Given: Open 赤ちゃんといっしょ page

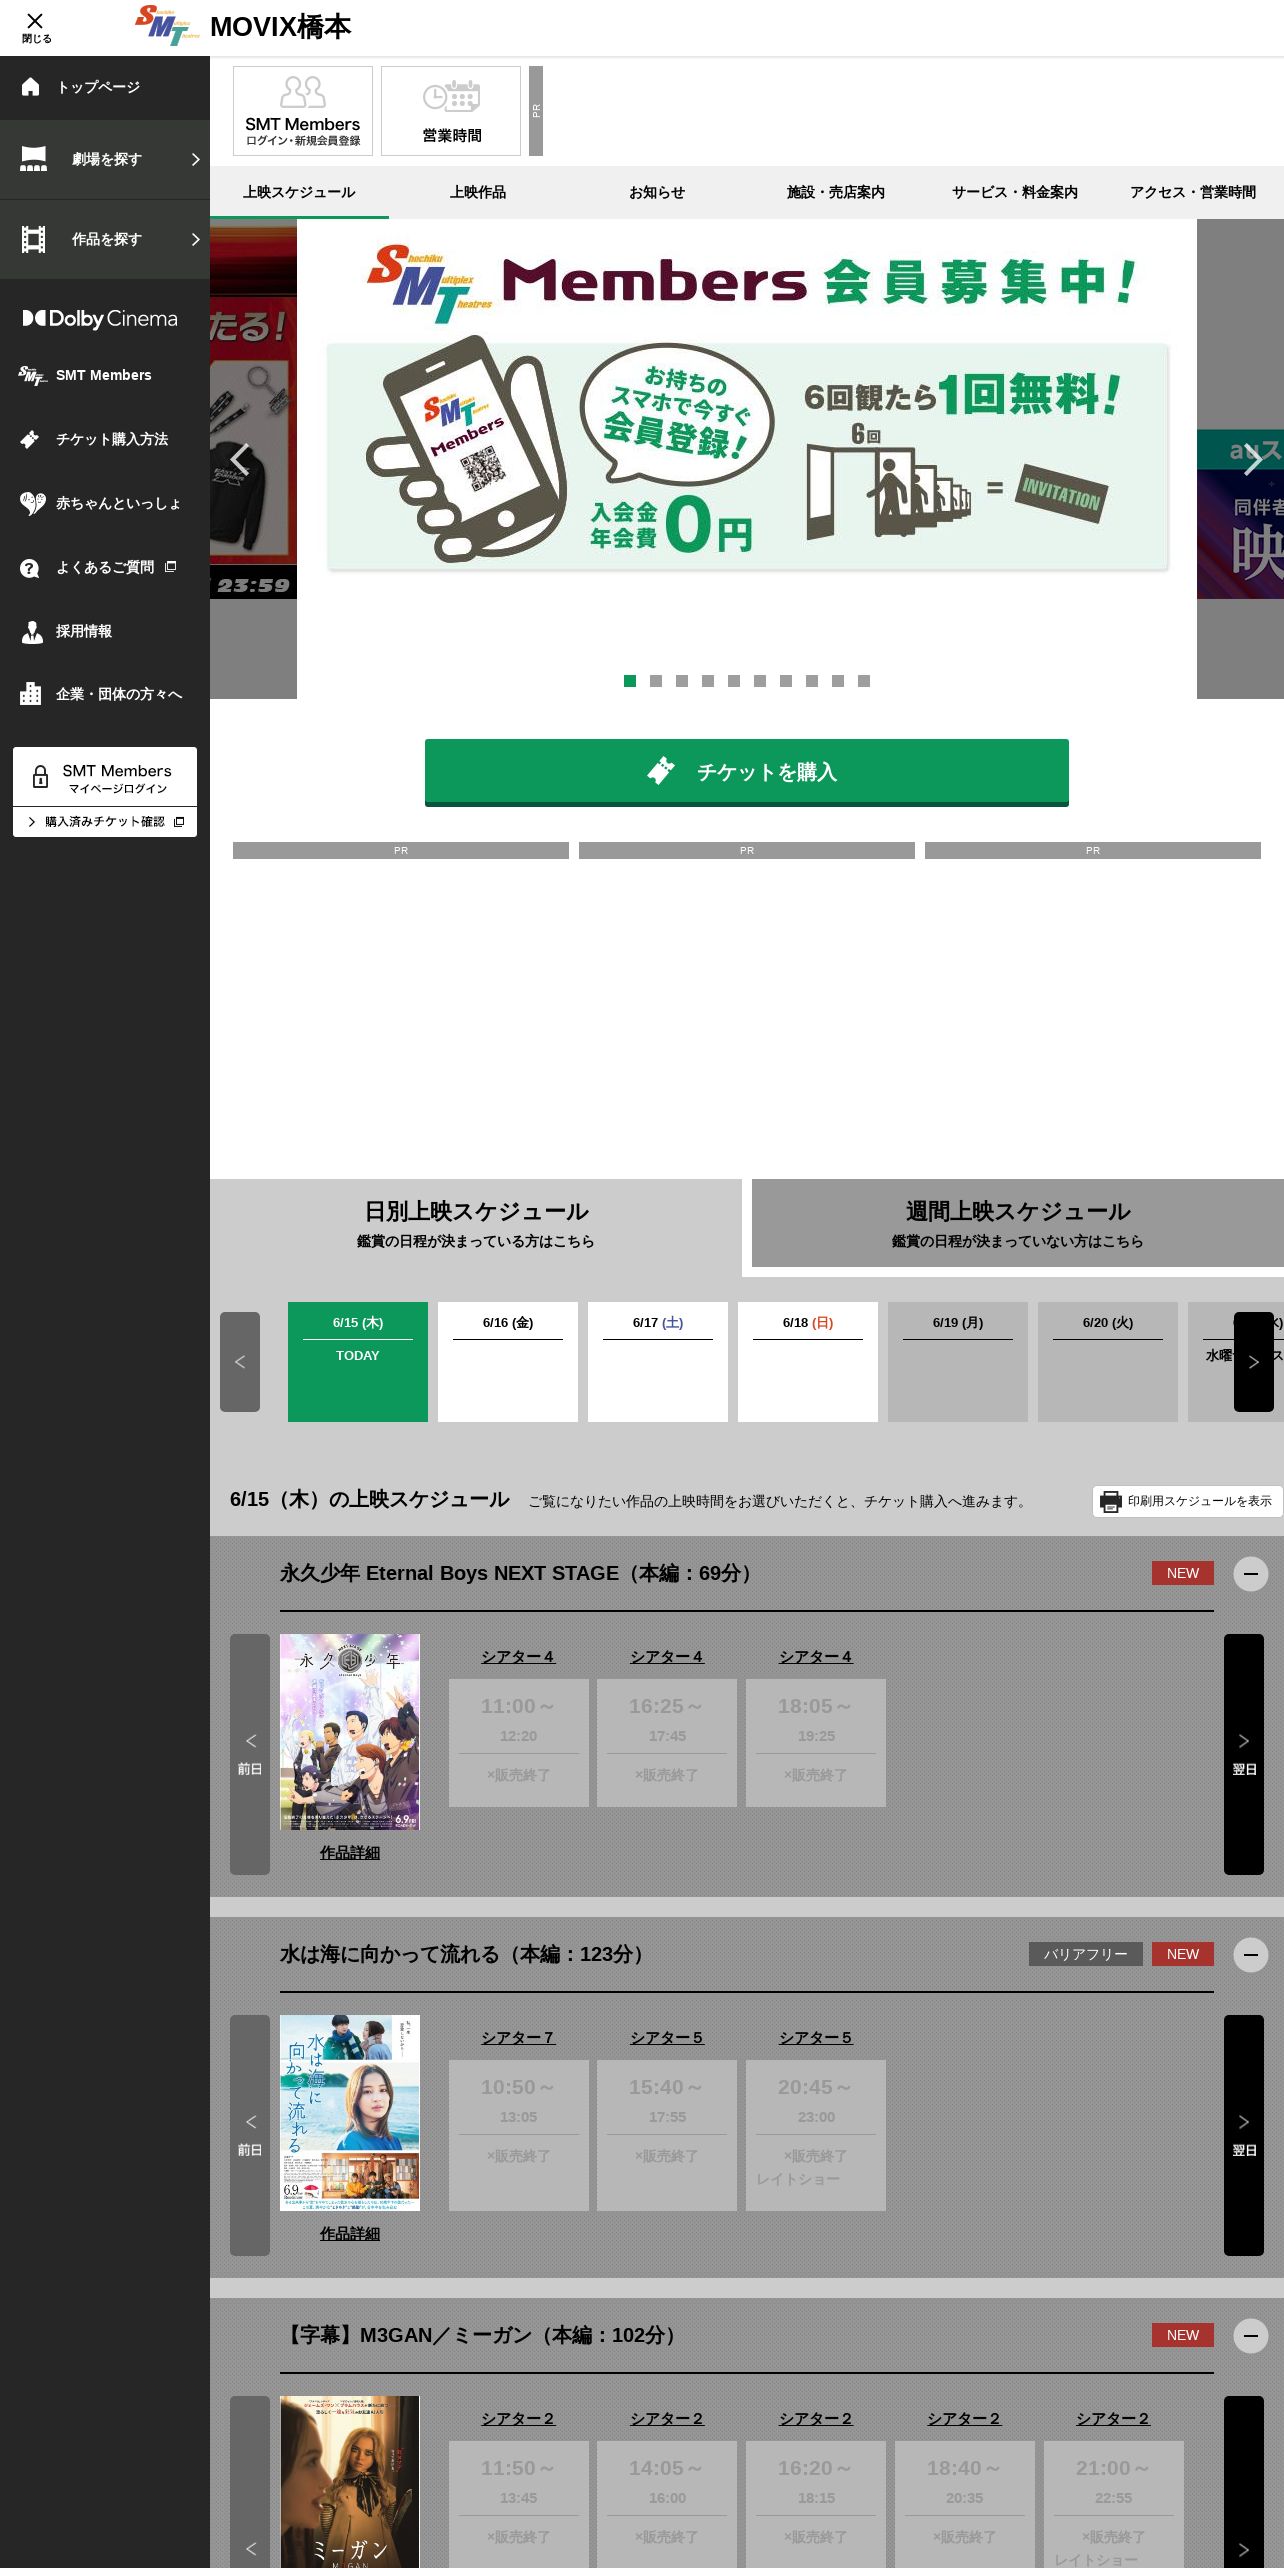Looking at the screenshot, I should 104,503.
